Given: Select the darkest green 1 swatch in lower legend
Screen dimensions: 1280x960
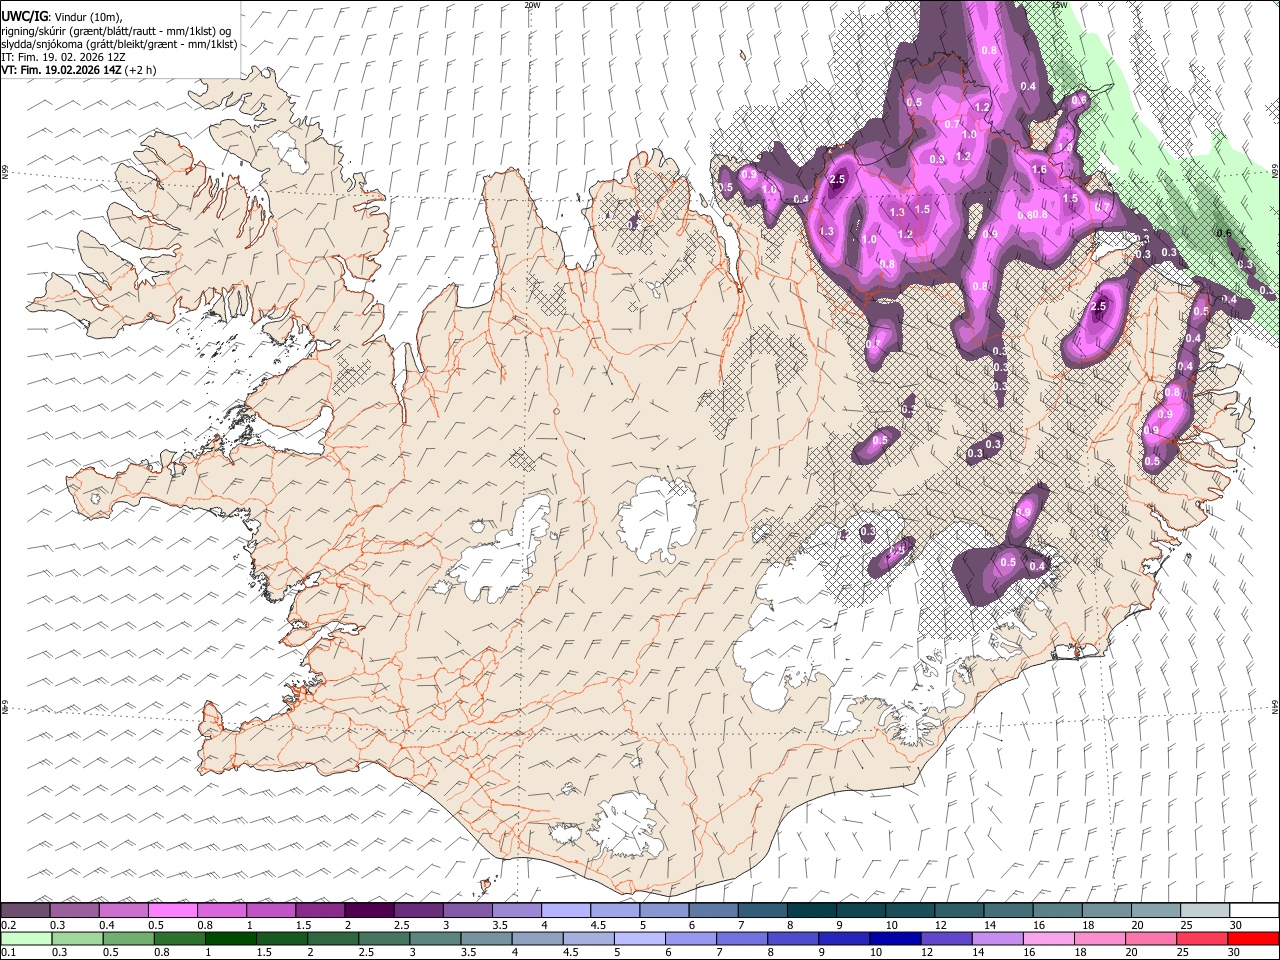Looking at the screenshot, I should 230,938.
